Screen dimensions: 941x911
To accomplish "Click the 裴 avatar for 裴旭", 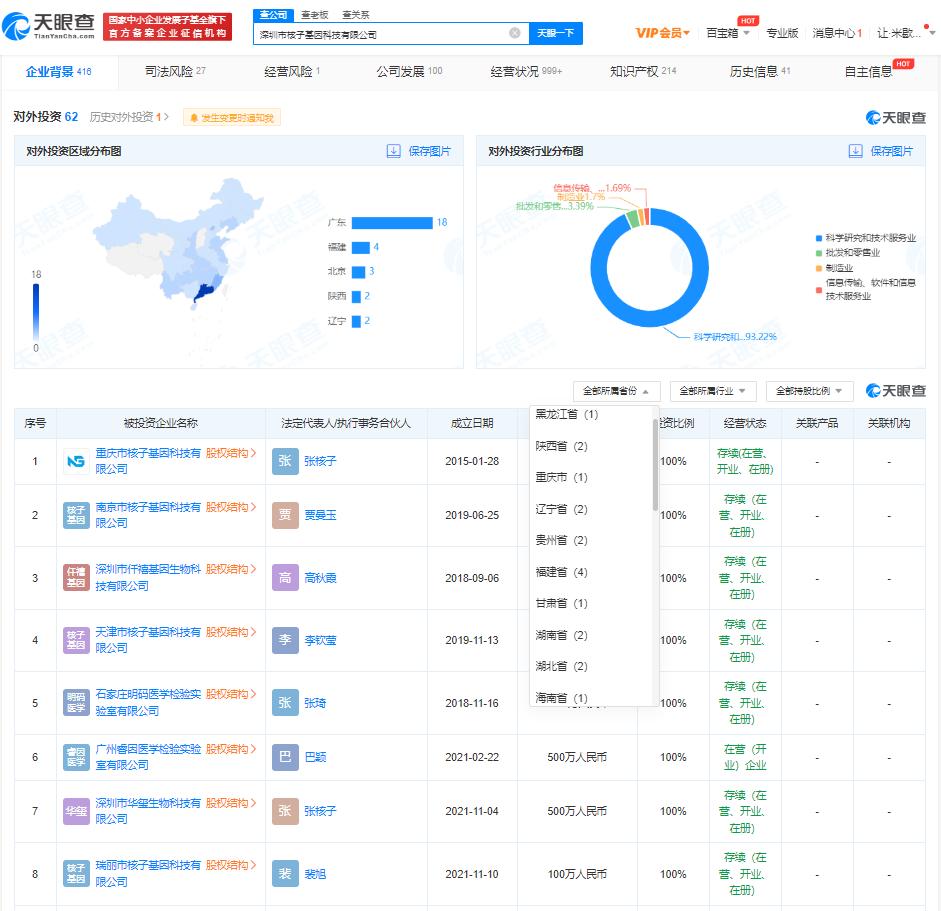I will point(285,873).
